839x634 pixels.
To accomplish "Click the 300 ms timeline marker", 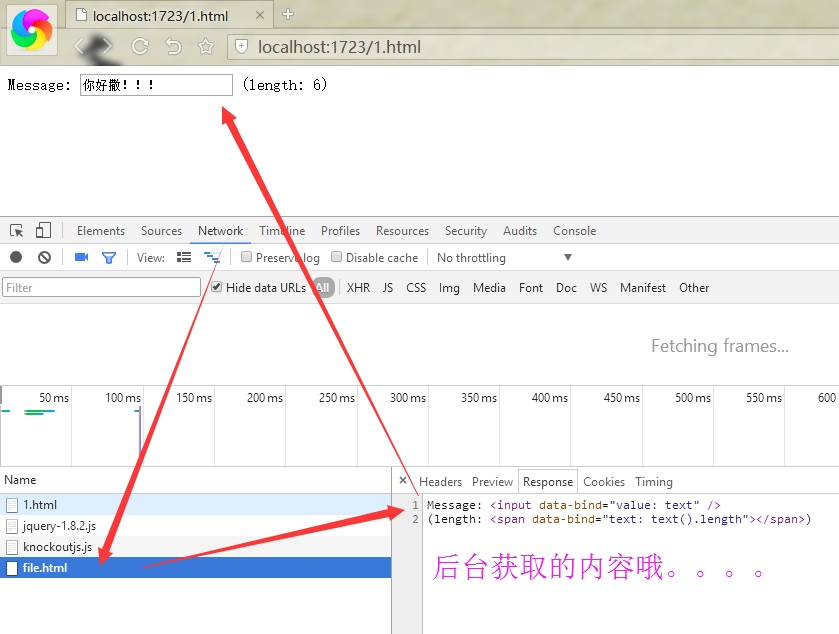I will [x=408, y=398].
